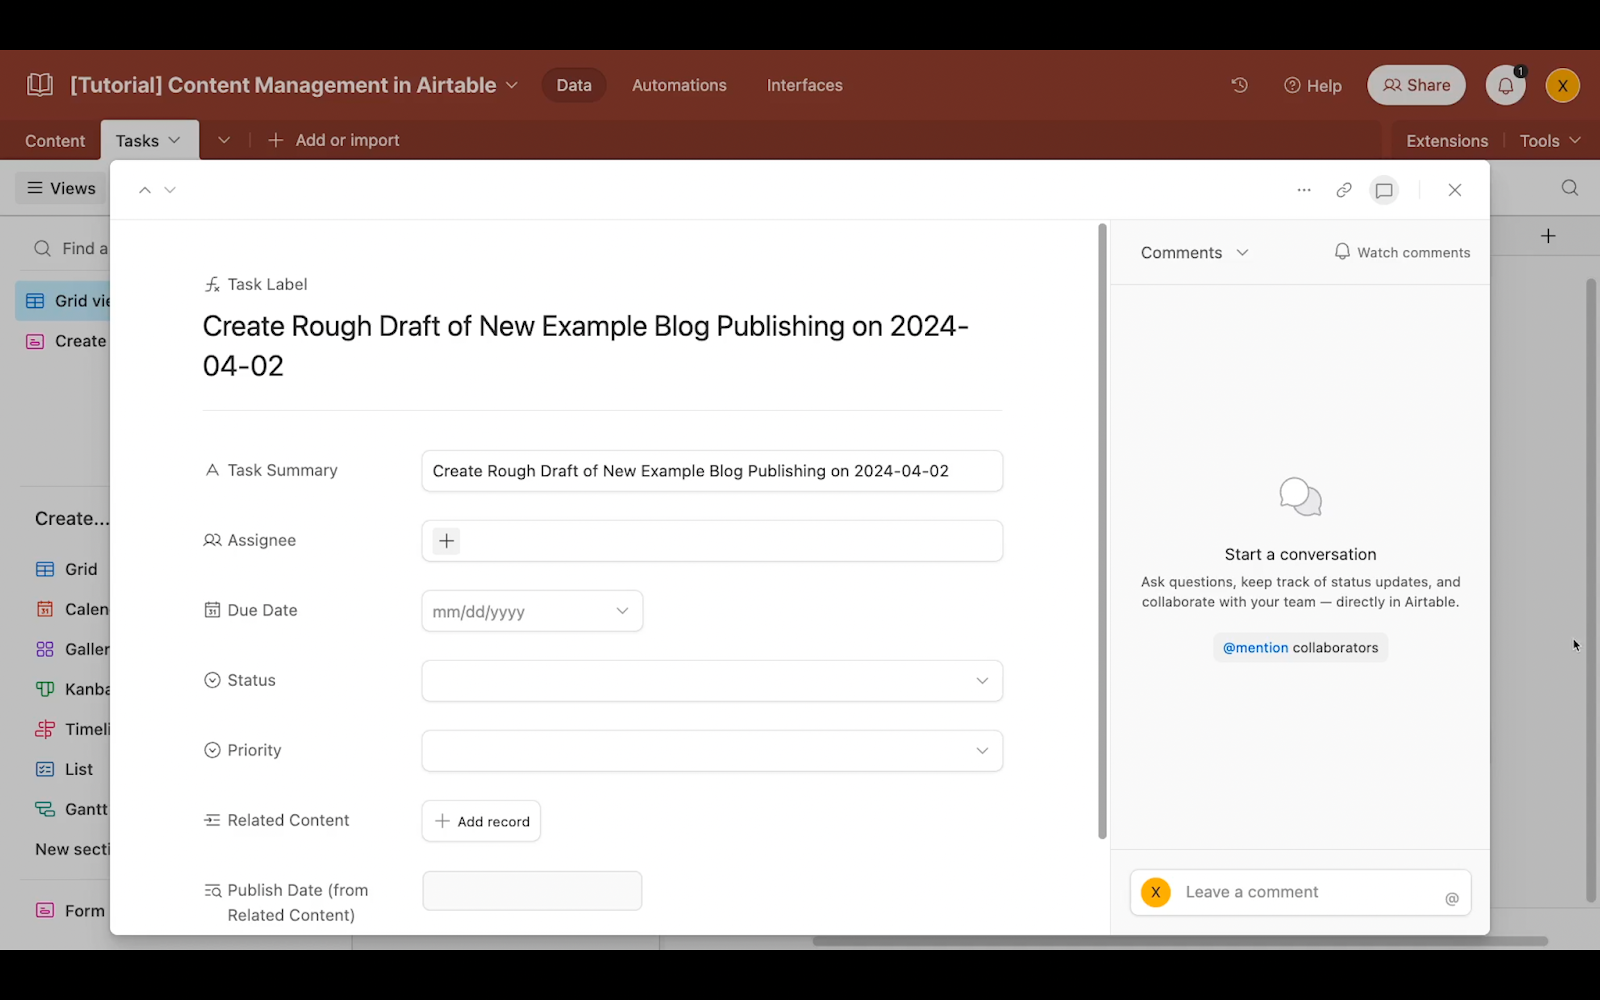Click search magnifier in toolbar
Viewport: 1600px width, 1000px height.
pyautogui.click(x=1570, y=188)
